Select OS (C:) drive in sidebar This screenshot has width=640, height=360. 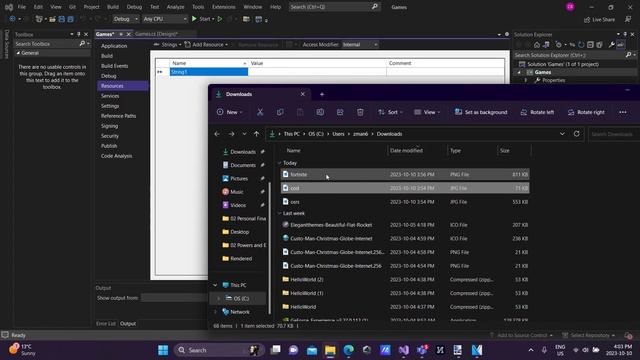[x=241, y=298]
